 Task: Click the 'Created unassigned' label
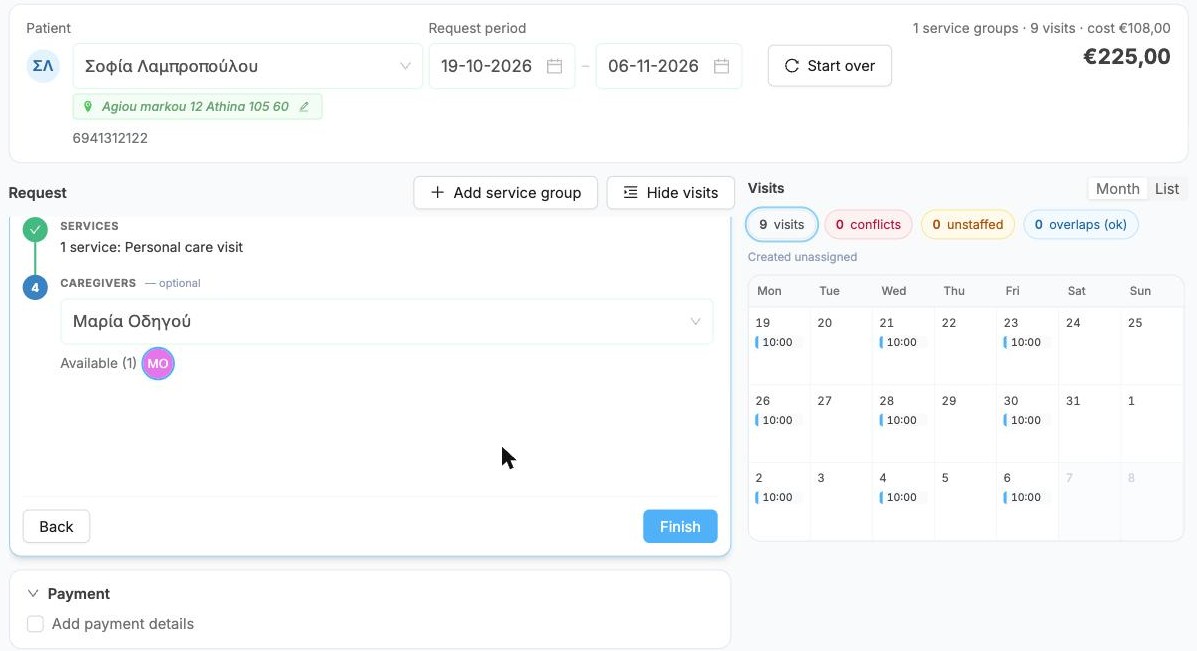tap(802, 257)
